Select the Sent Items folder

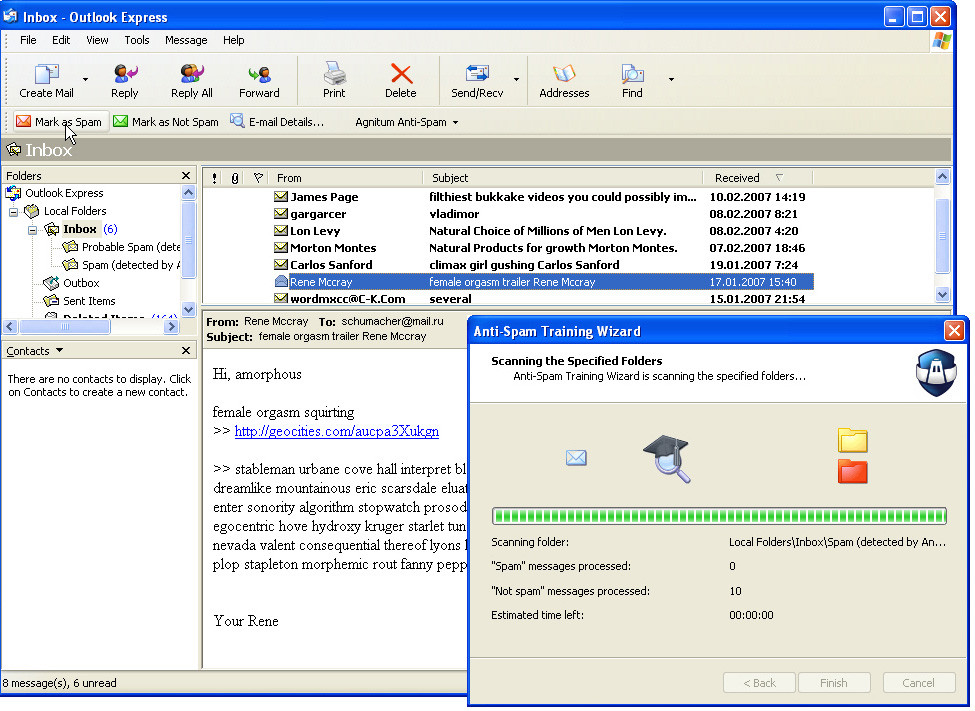pos(89,301)
